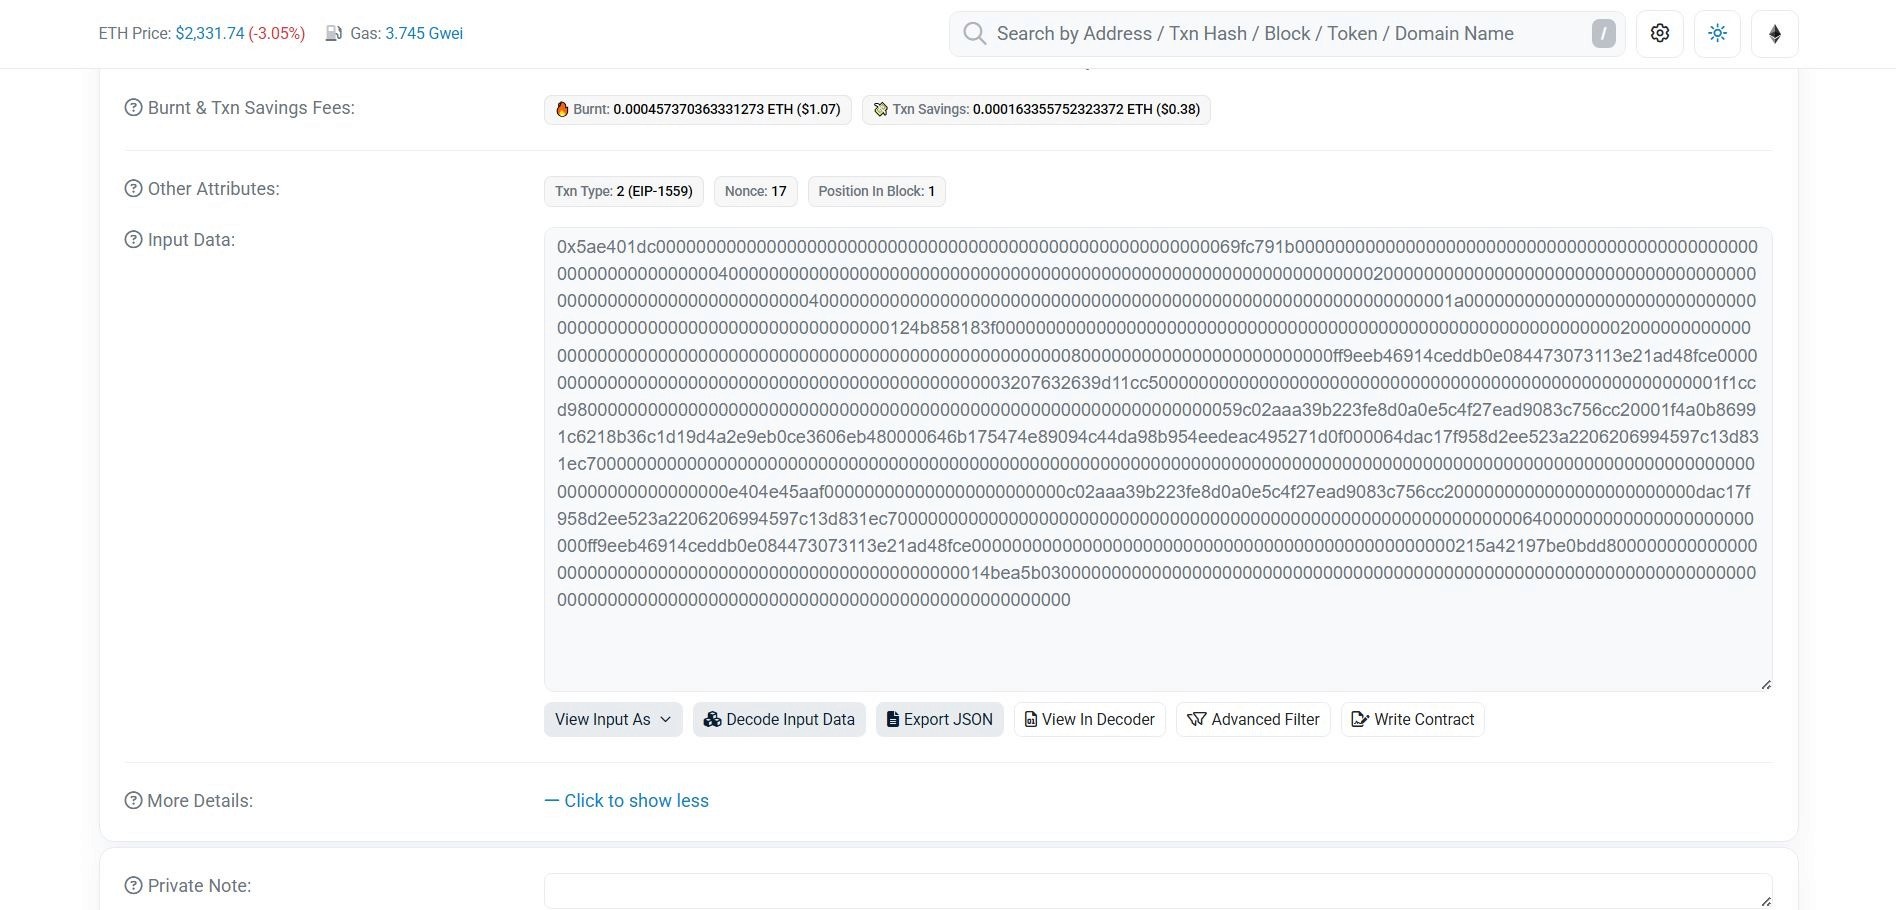This screenshot has width=1896, height=910.
Task: Click the Txn Savings leaf icon
Action: pyautogui.click(x=880, y=109)
